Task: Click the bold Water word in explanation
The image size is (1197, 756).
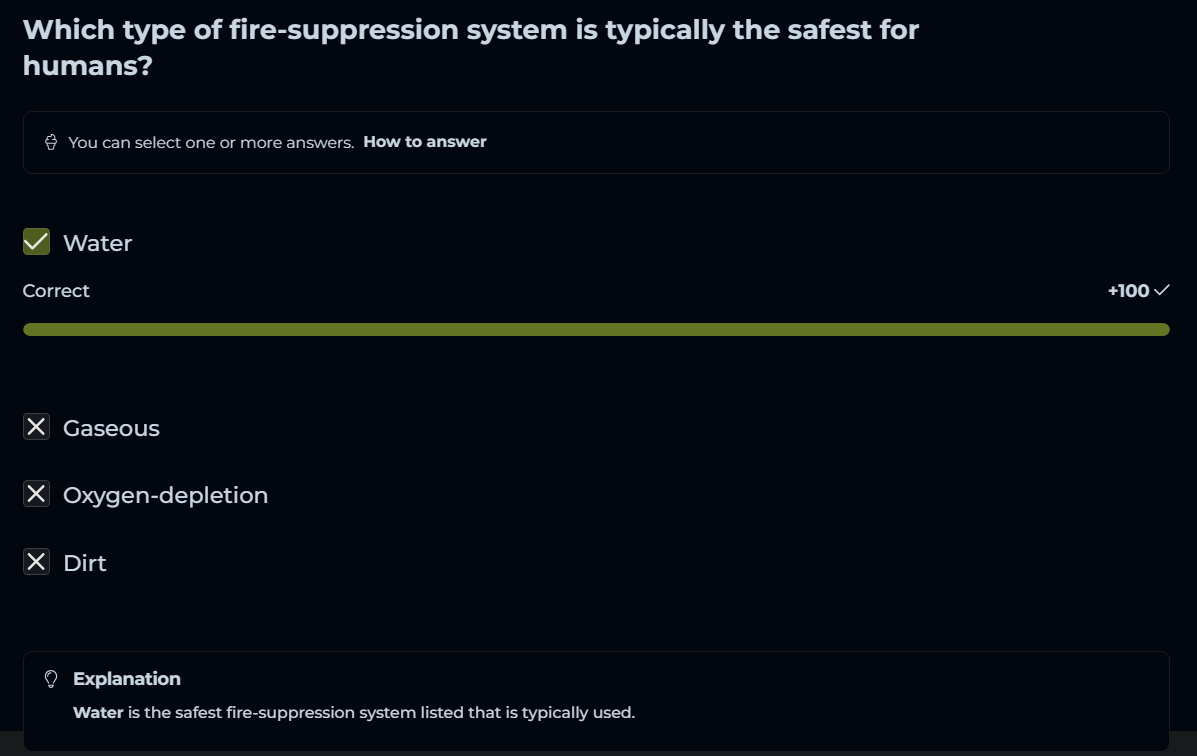Action: [98, 713]
